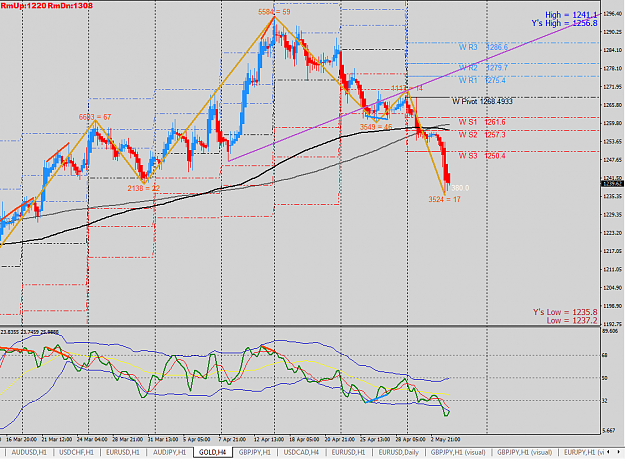Click the 5584 = 59 swing label
This screenshot has height=459, width=625.
click(274, 12)
